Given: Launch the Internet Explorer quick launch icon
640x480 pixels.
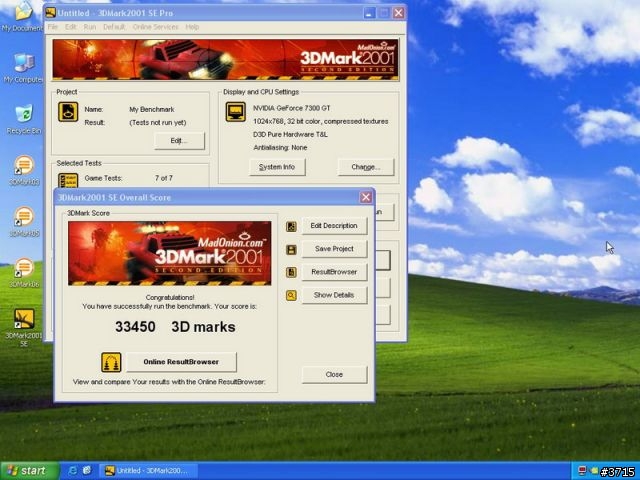Looking at the screenshot, I should coord(73,471).
